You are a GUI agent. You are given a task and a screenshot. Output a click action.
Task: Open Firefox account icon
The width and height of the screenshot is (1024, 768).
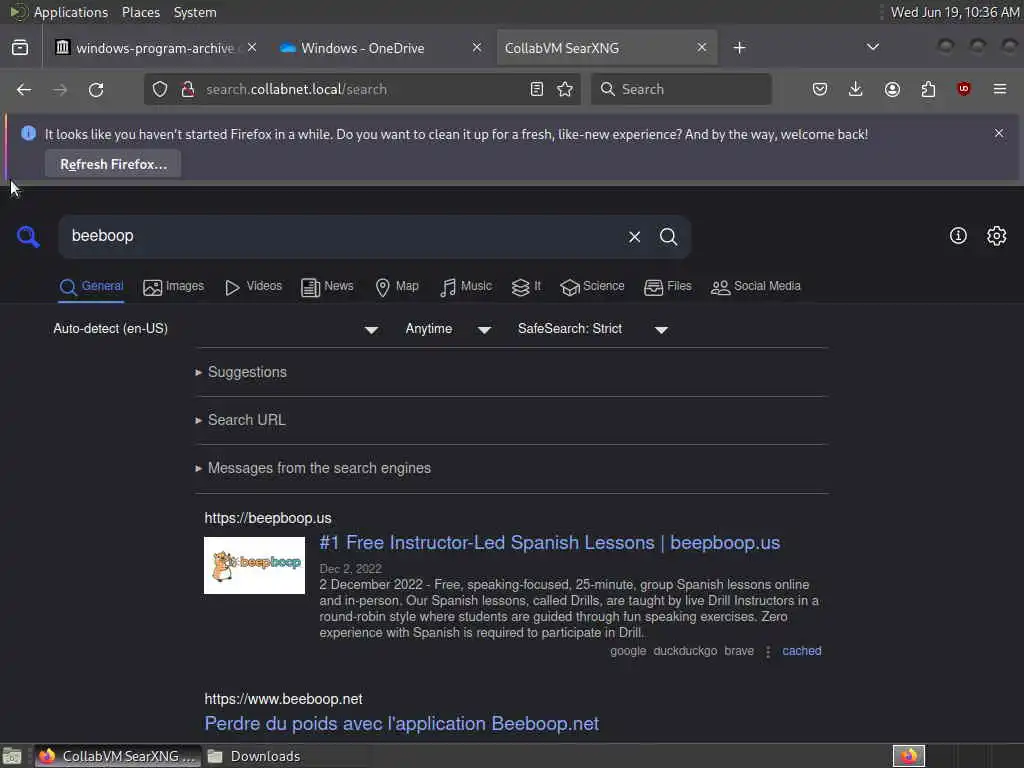[892, 89]
